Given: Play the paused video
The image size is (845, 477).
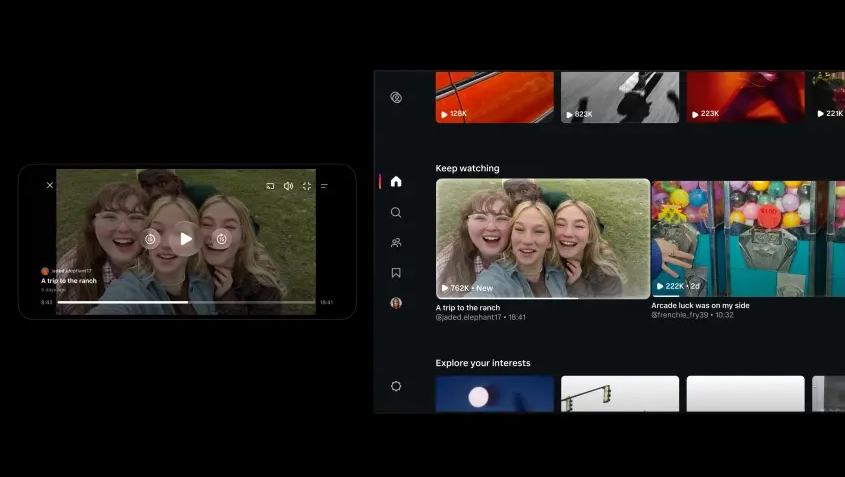Looking at the screenshot, I should click(185, 238).
